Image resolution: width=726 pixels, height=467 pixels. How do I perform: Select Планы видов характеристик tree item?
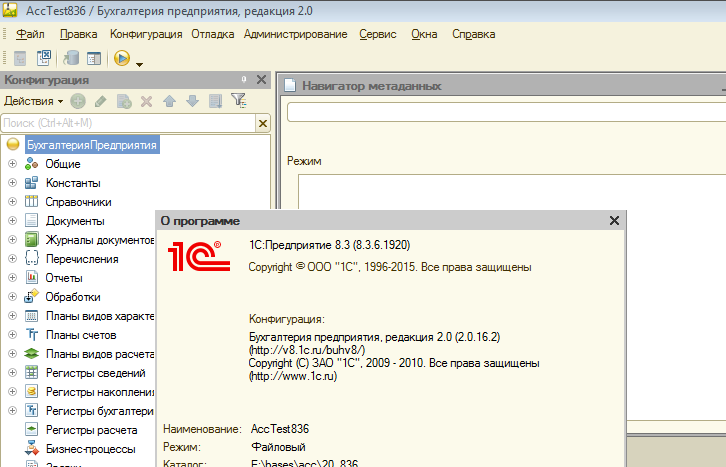pyautogui.click(x=100, y=316)
